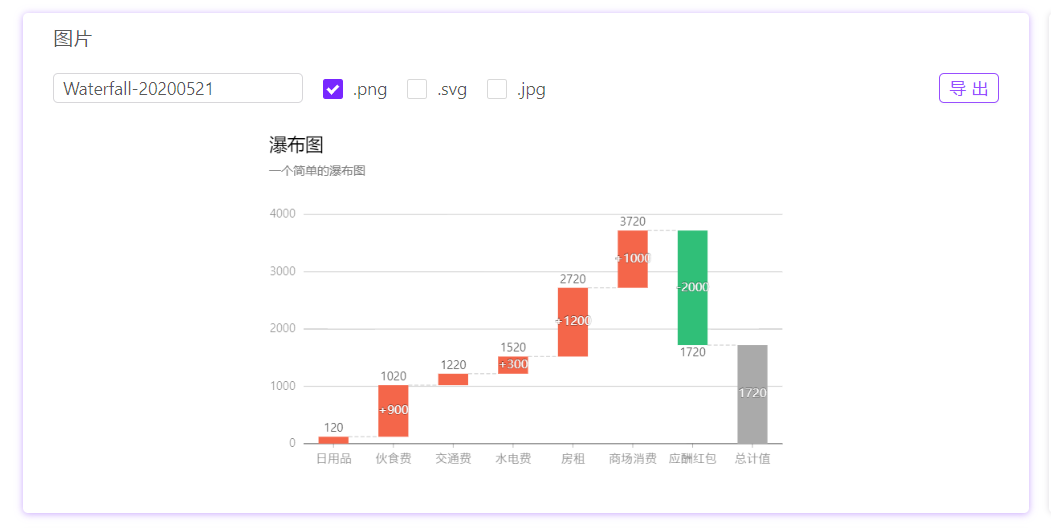Screen dimensions: 1051x528
Task: Click the data label 1520
Action: [513, 347]
